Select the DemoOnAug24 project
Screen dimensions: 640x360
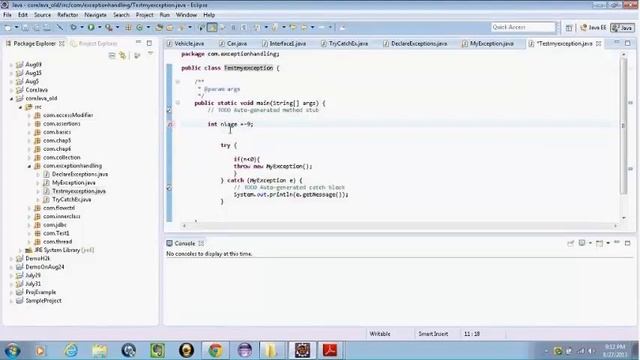click(44, 267)
